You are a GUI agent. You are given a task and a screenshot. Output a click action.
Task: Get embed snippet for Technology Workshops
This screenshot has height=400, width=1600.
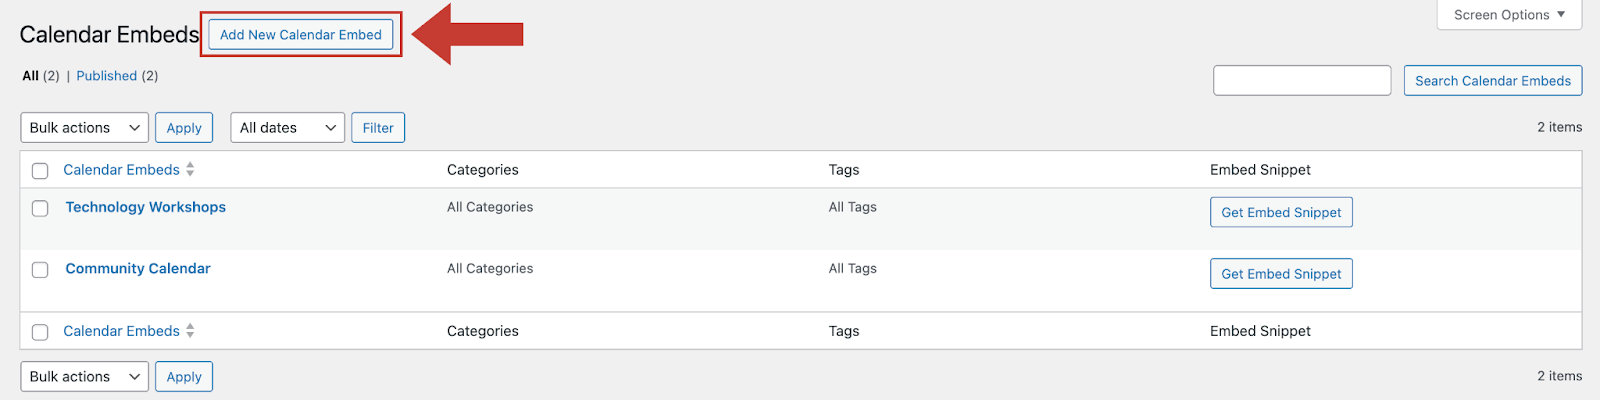pos(1280,213)
